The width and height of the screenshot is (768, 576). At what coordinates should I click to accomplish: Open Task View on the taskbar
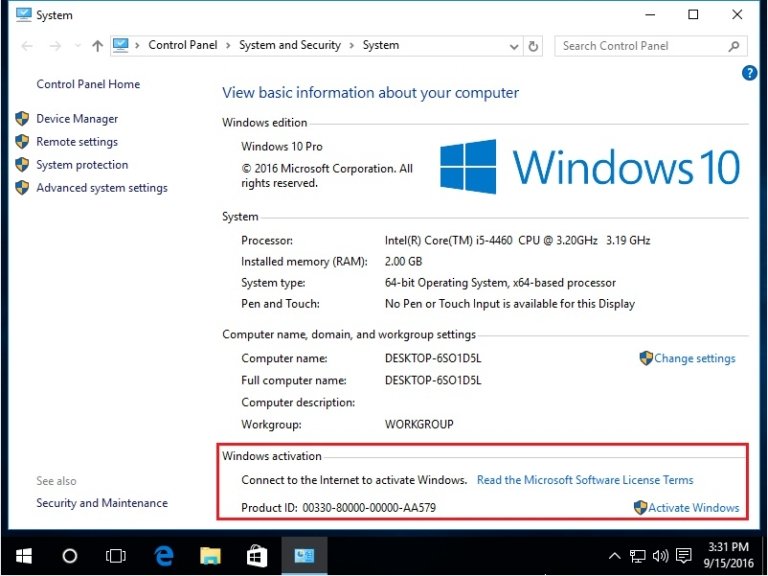[116, 555]
